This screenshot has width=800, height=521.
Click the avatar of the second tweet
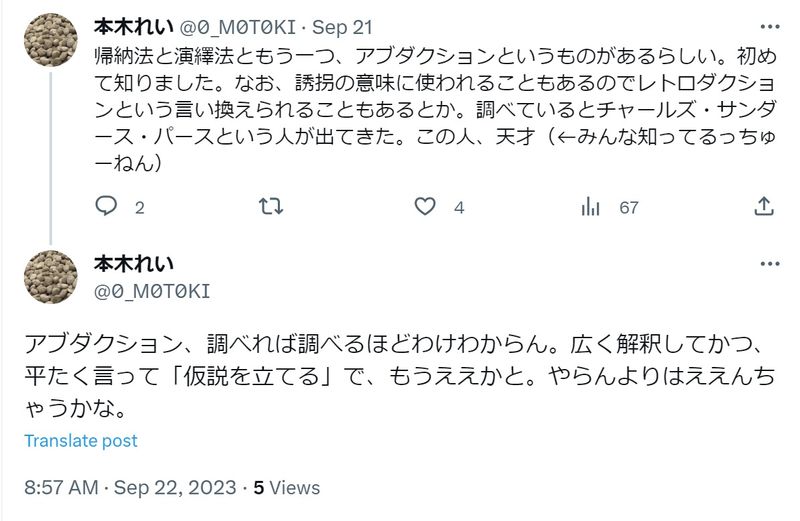[50, 277]
